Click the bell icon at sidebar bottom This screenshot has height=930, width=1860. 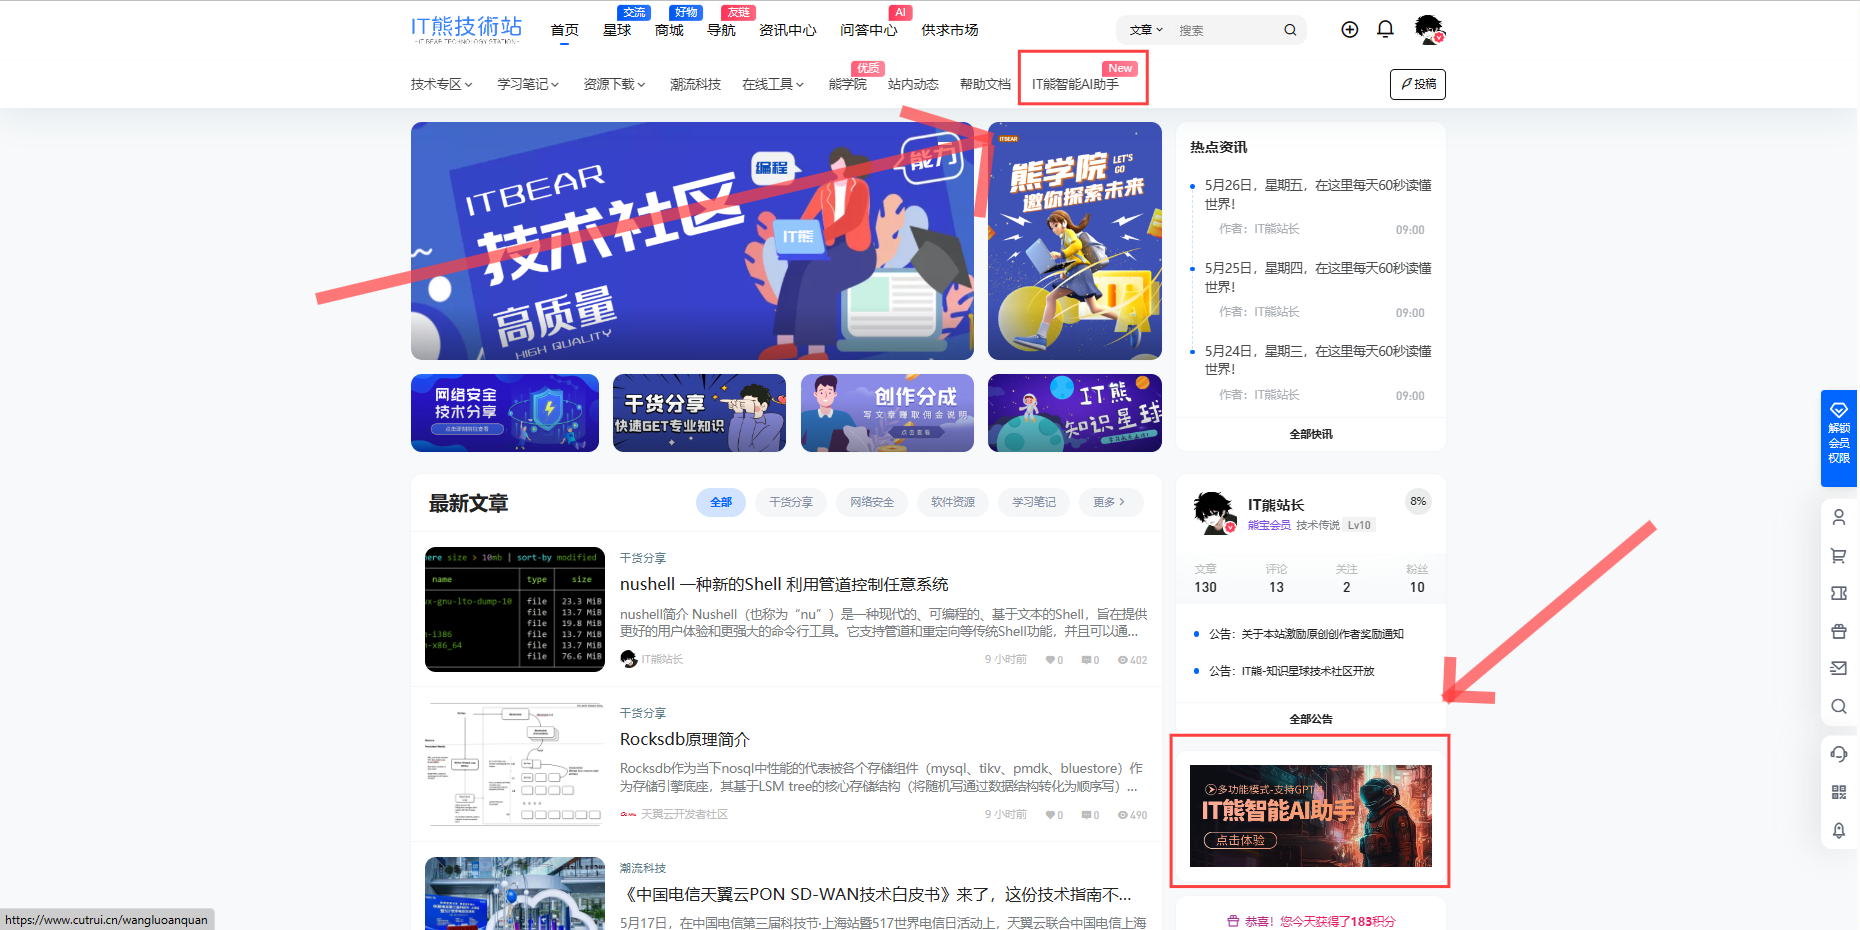[x=1839, y=830]
